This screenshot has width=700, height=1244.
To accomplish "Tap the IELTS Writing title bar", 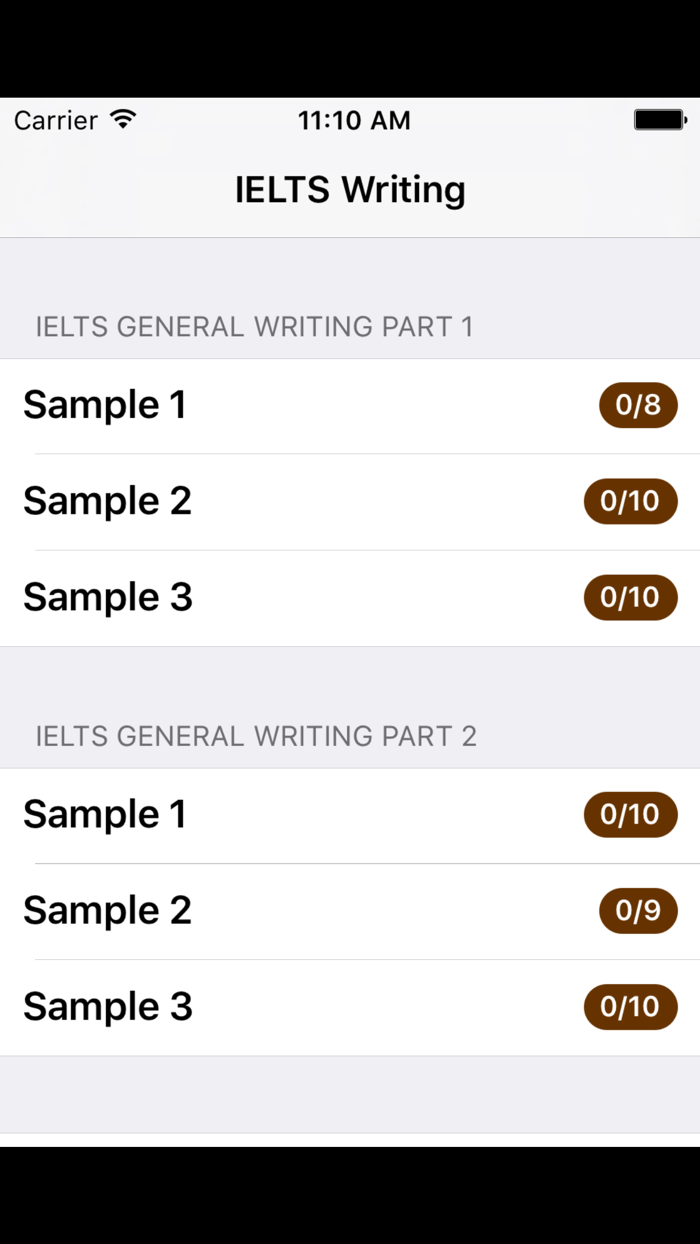I will click(350, 189).
